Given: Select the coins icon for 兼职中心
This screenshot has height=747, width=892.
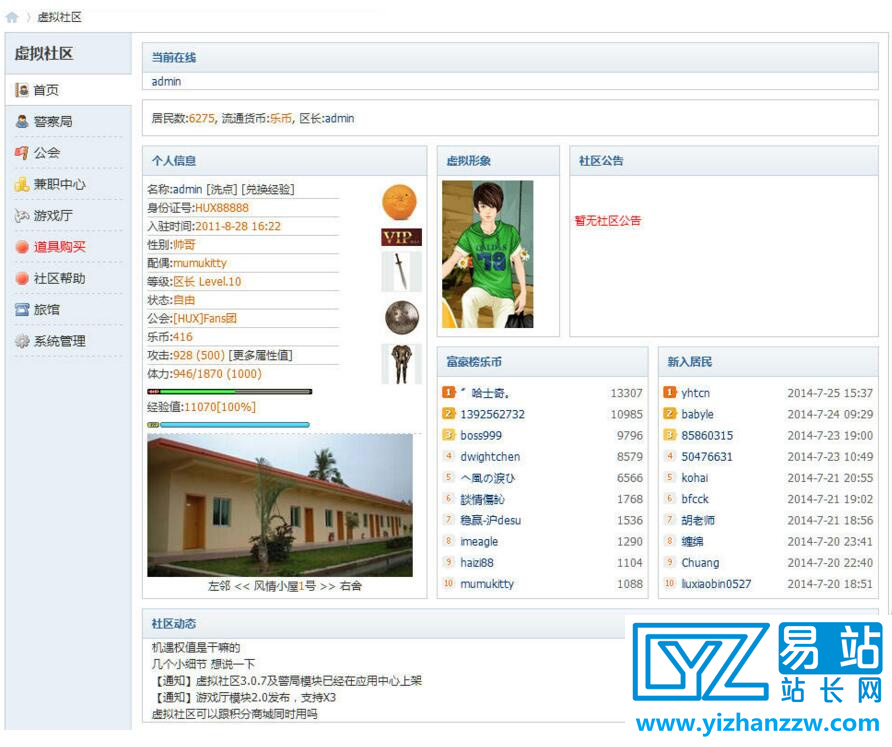Looking at the screenshot, I should [x=22, y=184].
